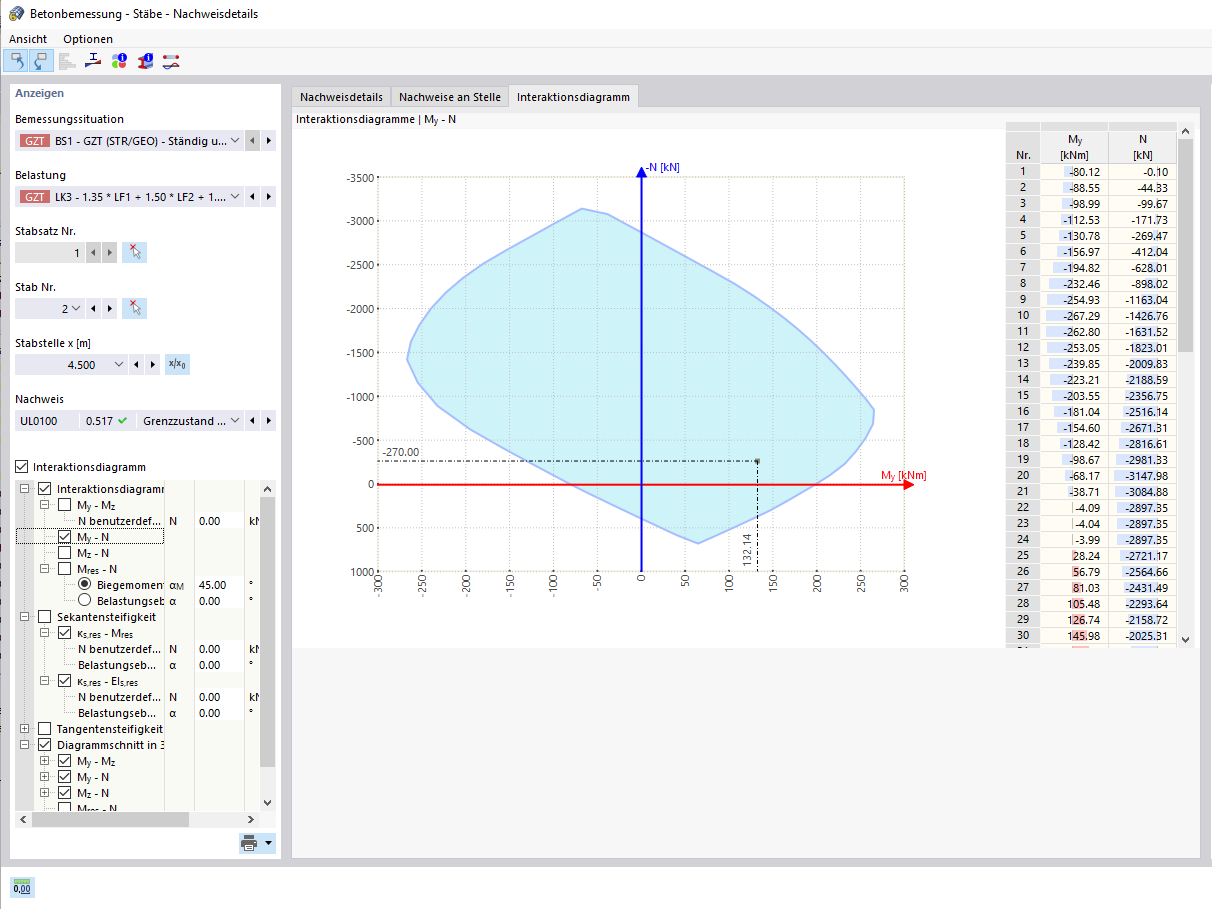This screenshot has height=909, width=1212.
Task: Click the Nr. column header
Action: coord(1023,147)
